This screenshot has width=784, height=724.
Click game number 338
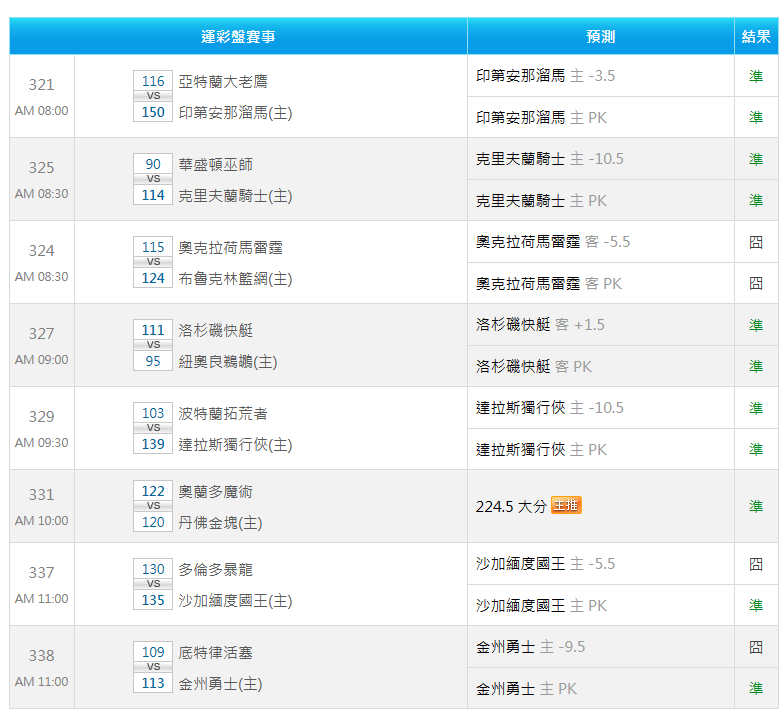[41, 656]
